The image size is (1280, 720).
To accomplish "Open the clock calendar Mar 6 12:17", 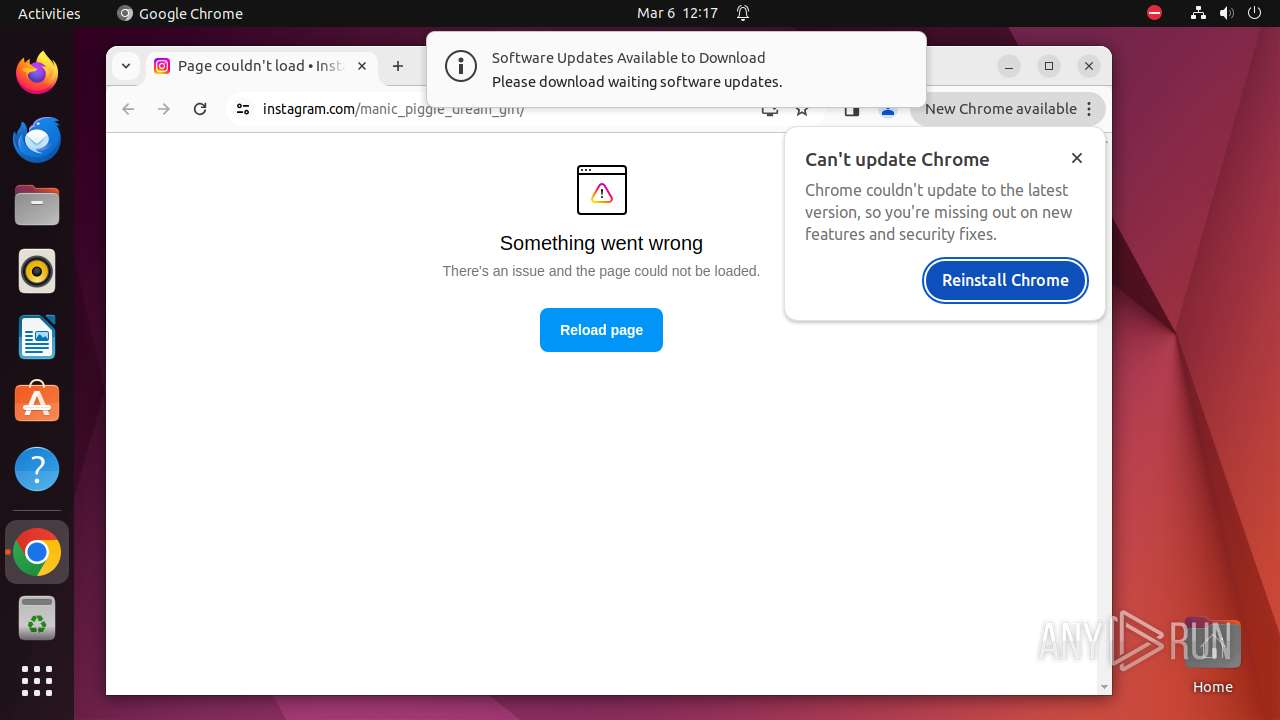I will pyautogui.click(x=677, y=13).
